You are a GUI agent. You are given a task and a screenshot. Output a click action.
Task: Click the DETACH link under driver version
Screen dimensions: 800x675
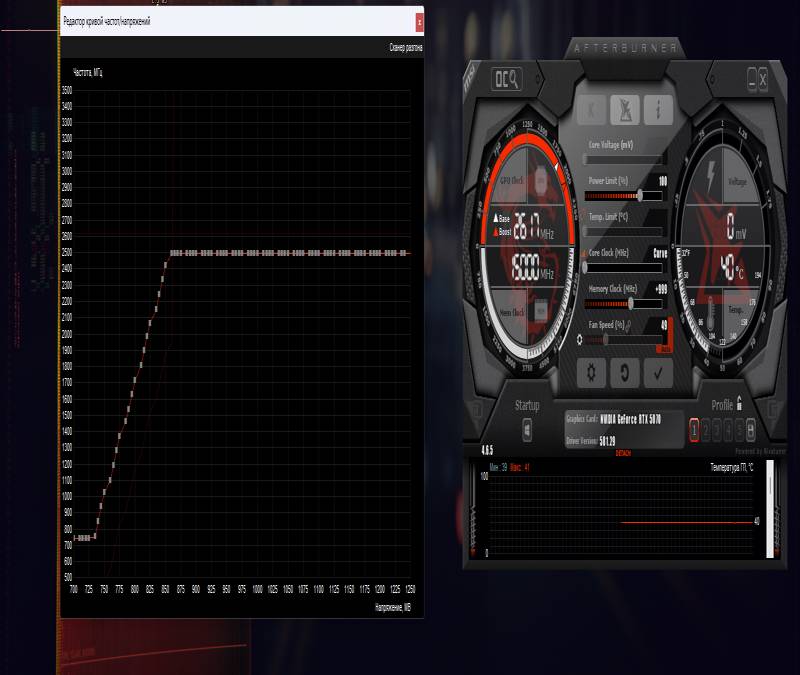pos(623,453)
